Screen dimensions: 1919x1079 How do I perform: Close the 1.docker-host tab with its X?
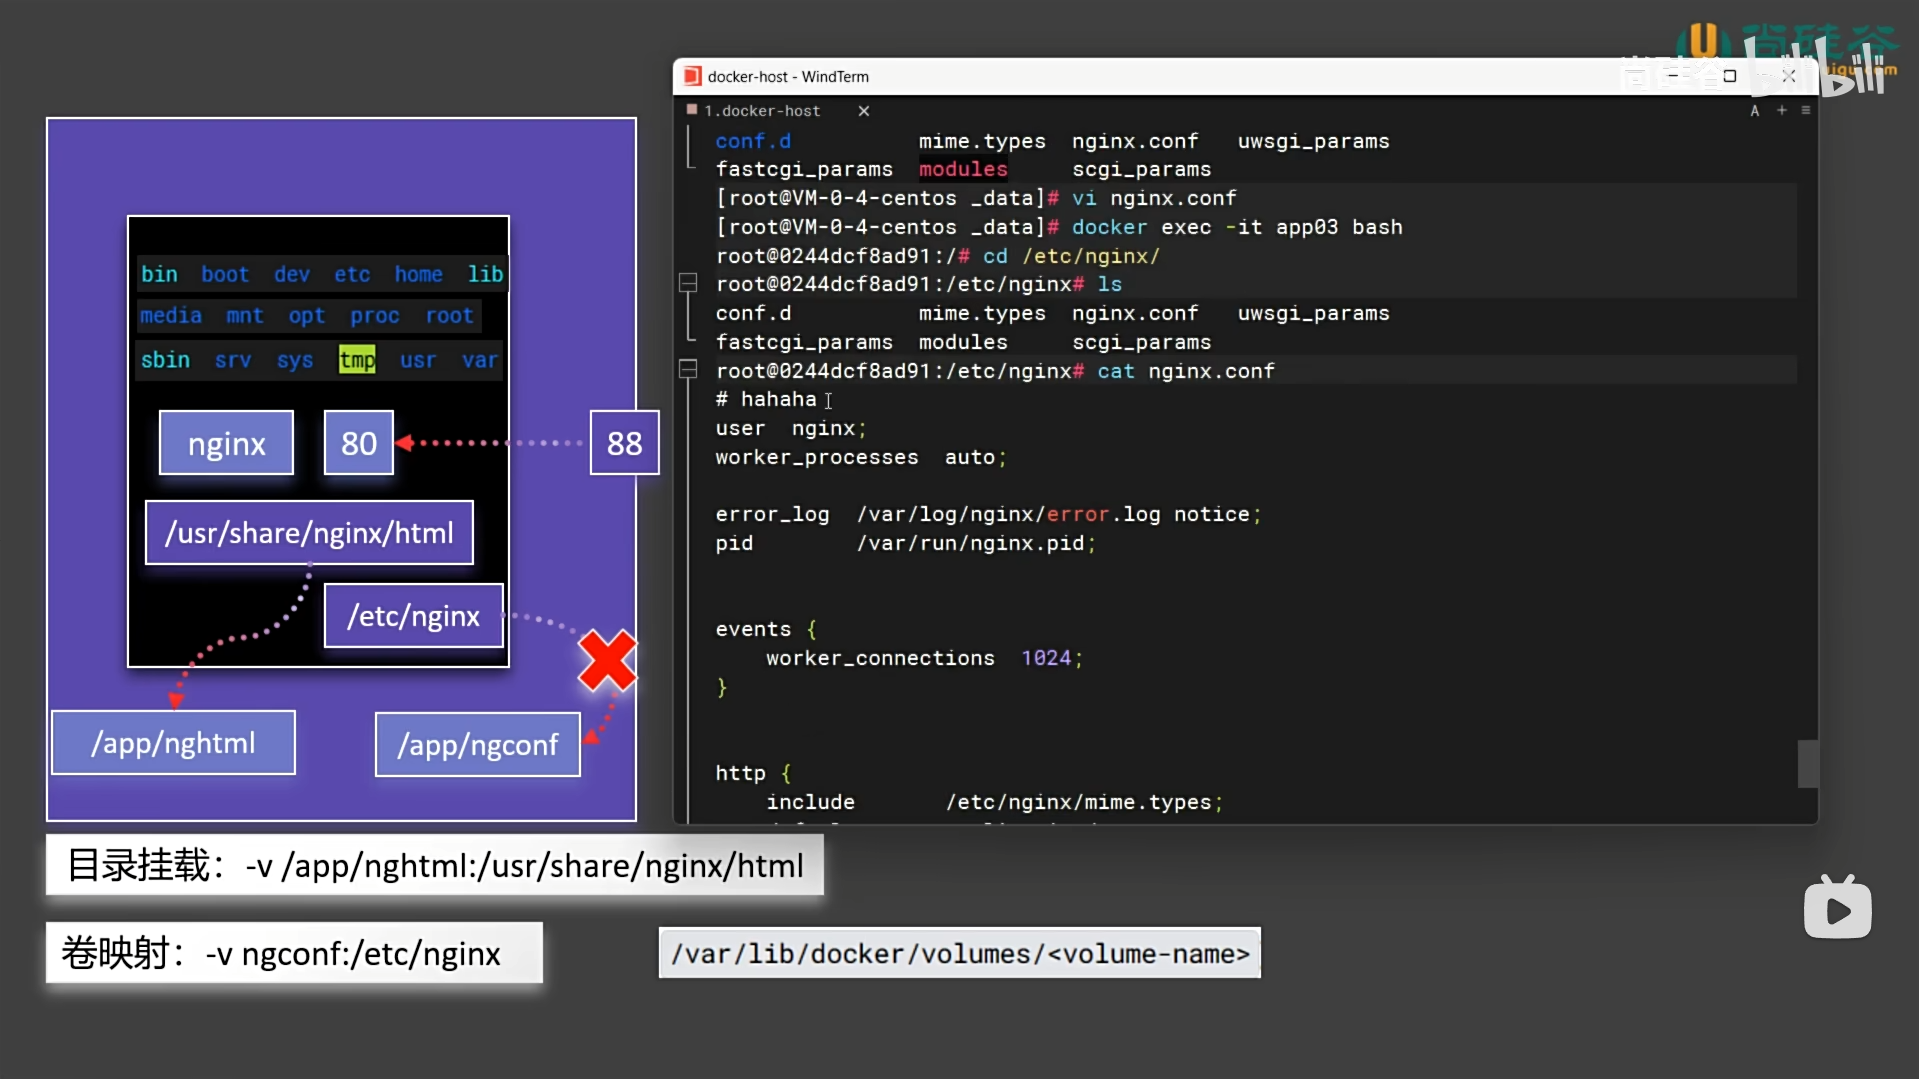(864, 111)
